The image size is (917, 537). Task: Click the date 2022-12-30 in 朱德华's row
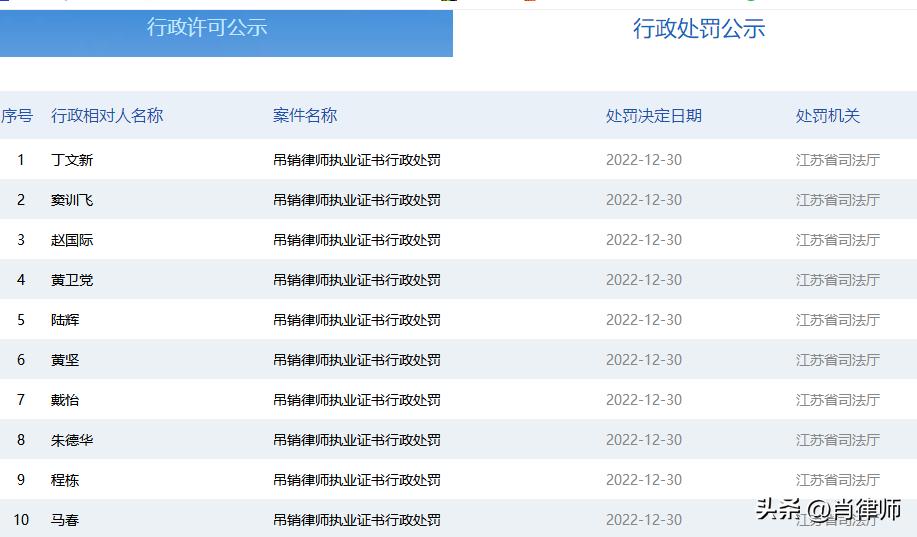[x=644, y=440]
